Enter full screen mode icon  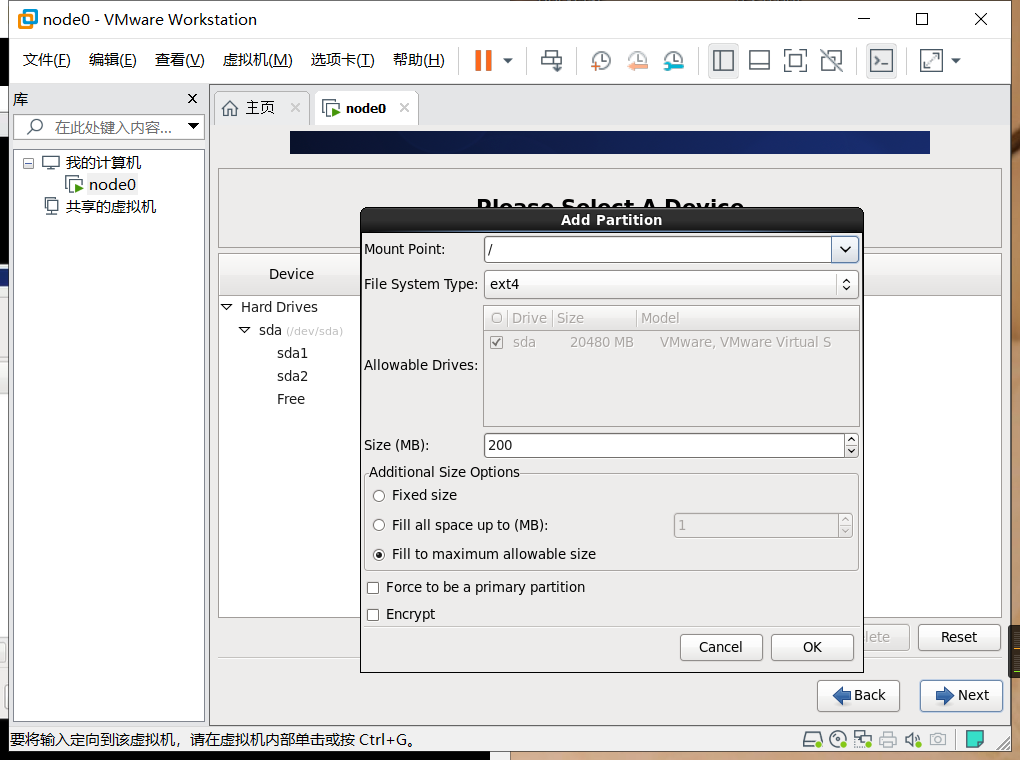tap(795, 61)
